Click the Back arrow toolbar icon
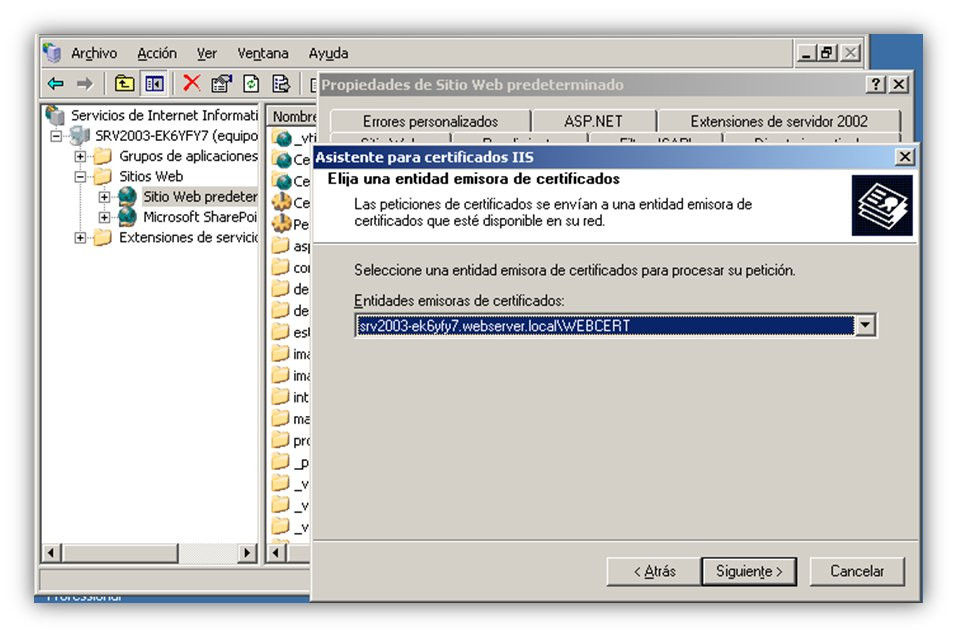957x637 pixels. click(x=56, y=84)
